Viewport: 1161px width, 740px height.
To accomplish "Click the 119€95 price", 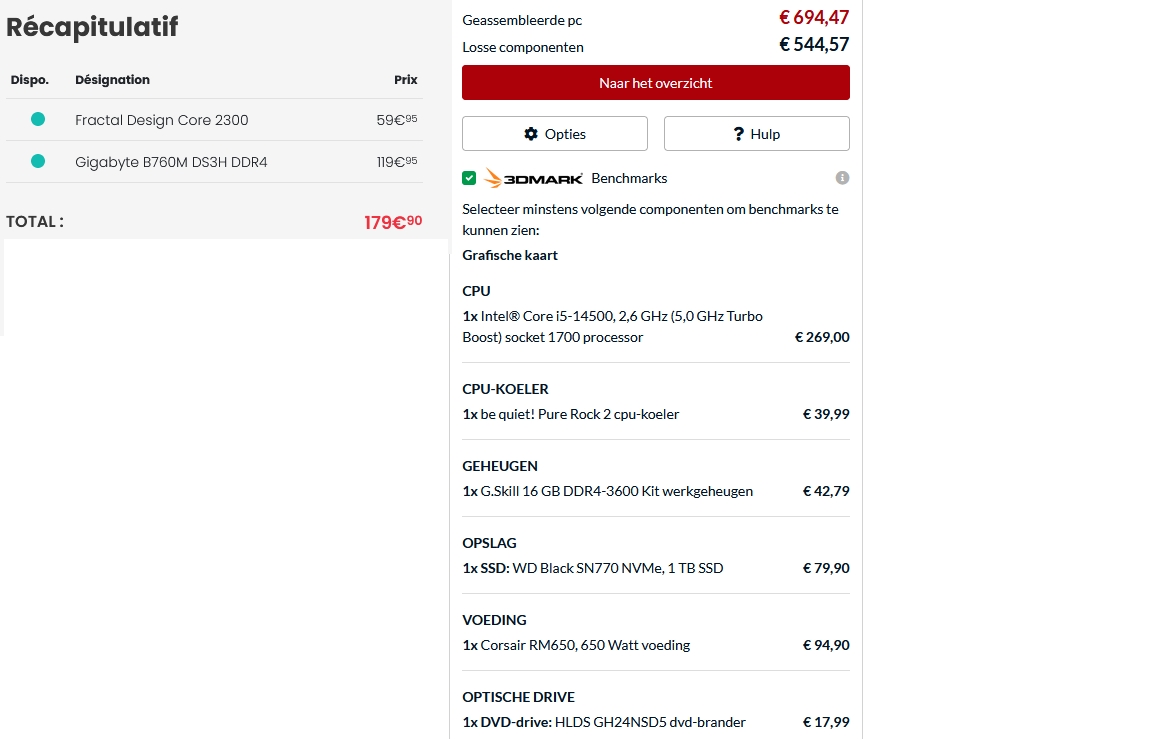I will pos(397,161).
